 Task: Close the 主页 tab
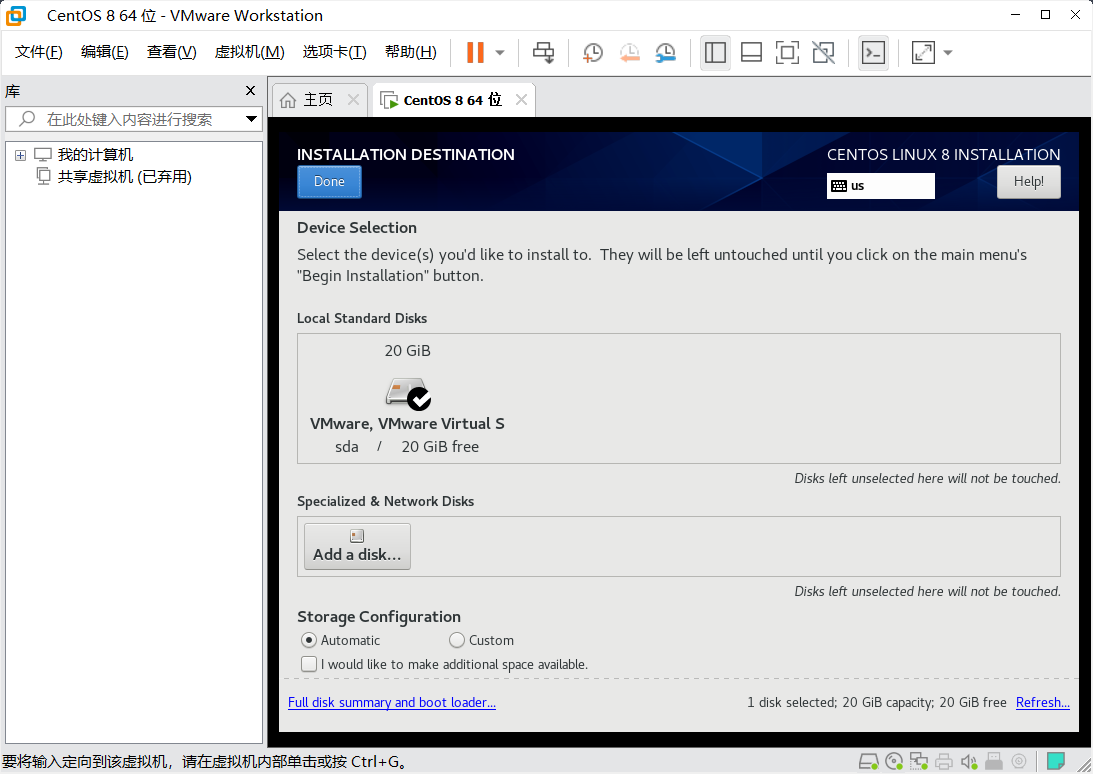click(x=353, y=100)
